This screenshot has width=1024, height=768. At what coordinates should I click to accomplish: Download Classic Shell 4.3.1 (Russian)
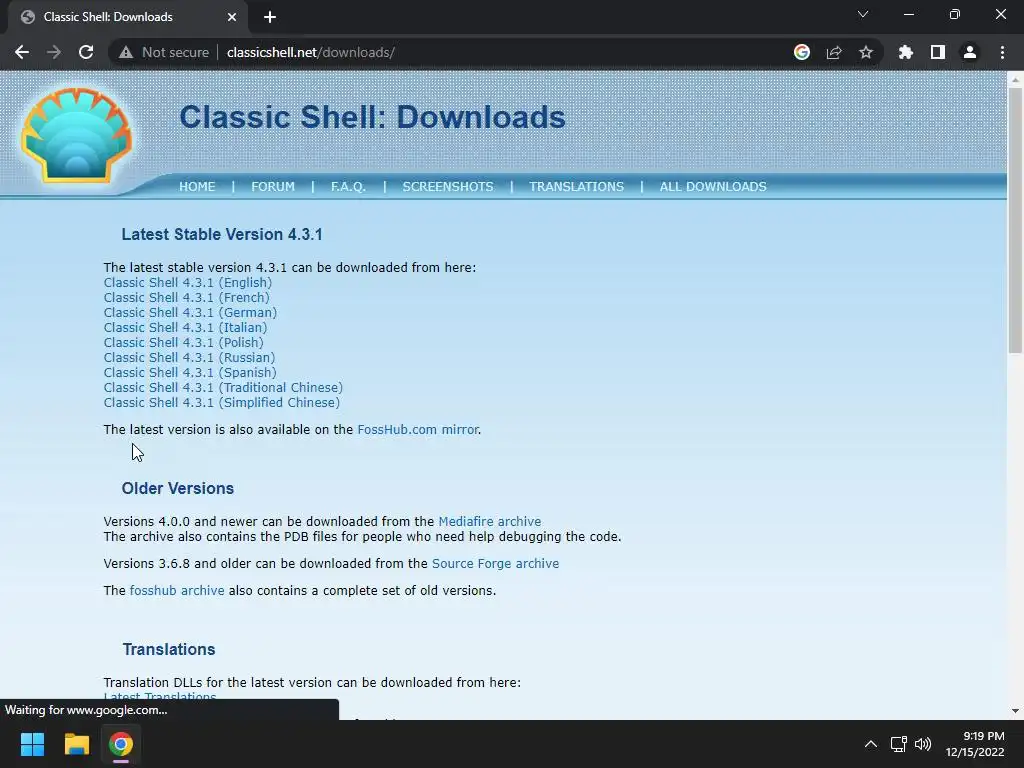(x=189, y=358)
